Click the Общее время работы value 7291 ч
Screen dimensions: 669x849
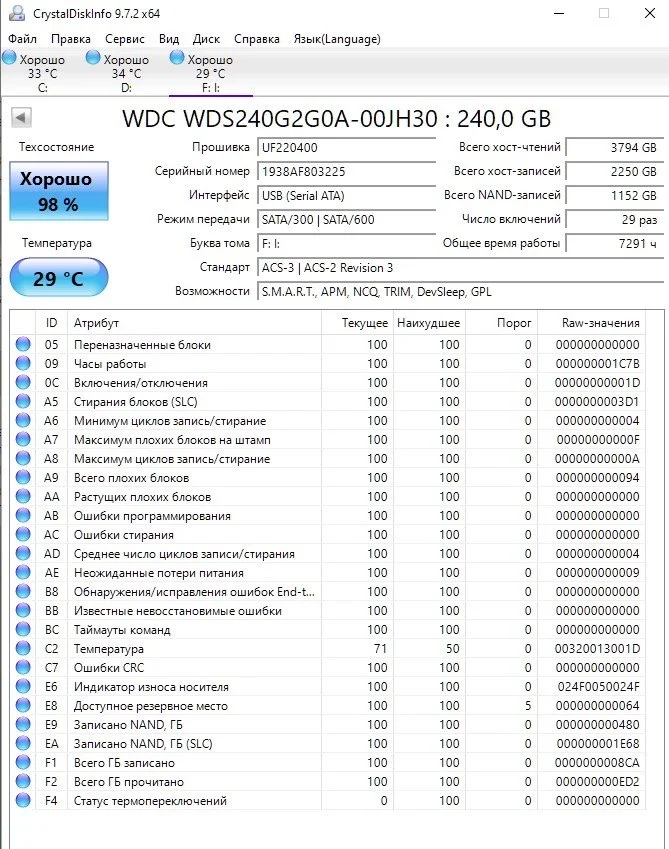615,244
